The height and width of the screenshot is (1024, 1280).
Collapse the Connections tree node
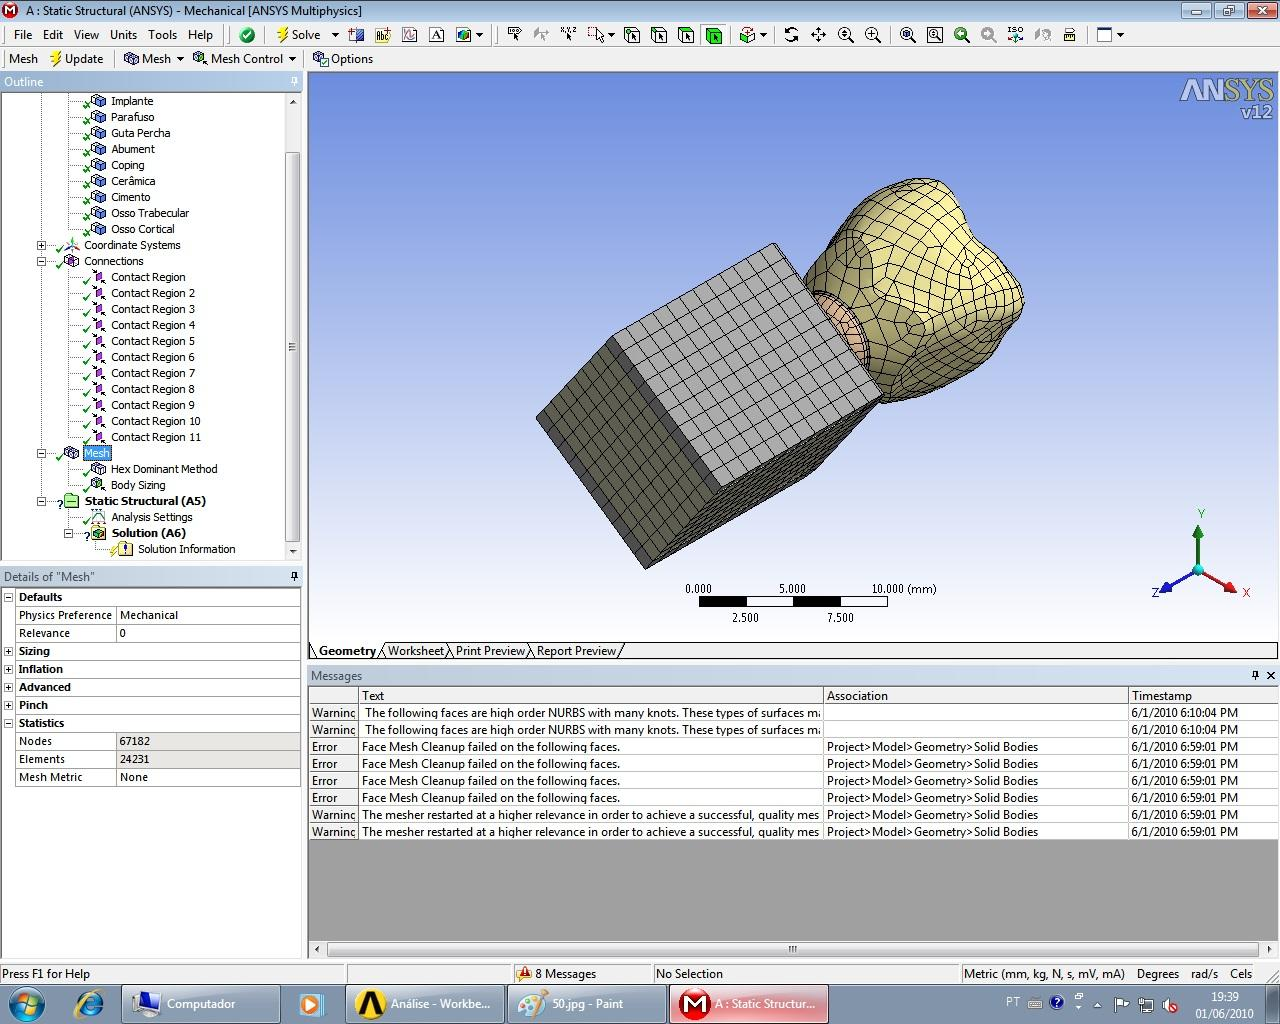(41, 261)
